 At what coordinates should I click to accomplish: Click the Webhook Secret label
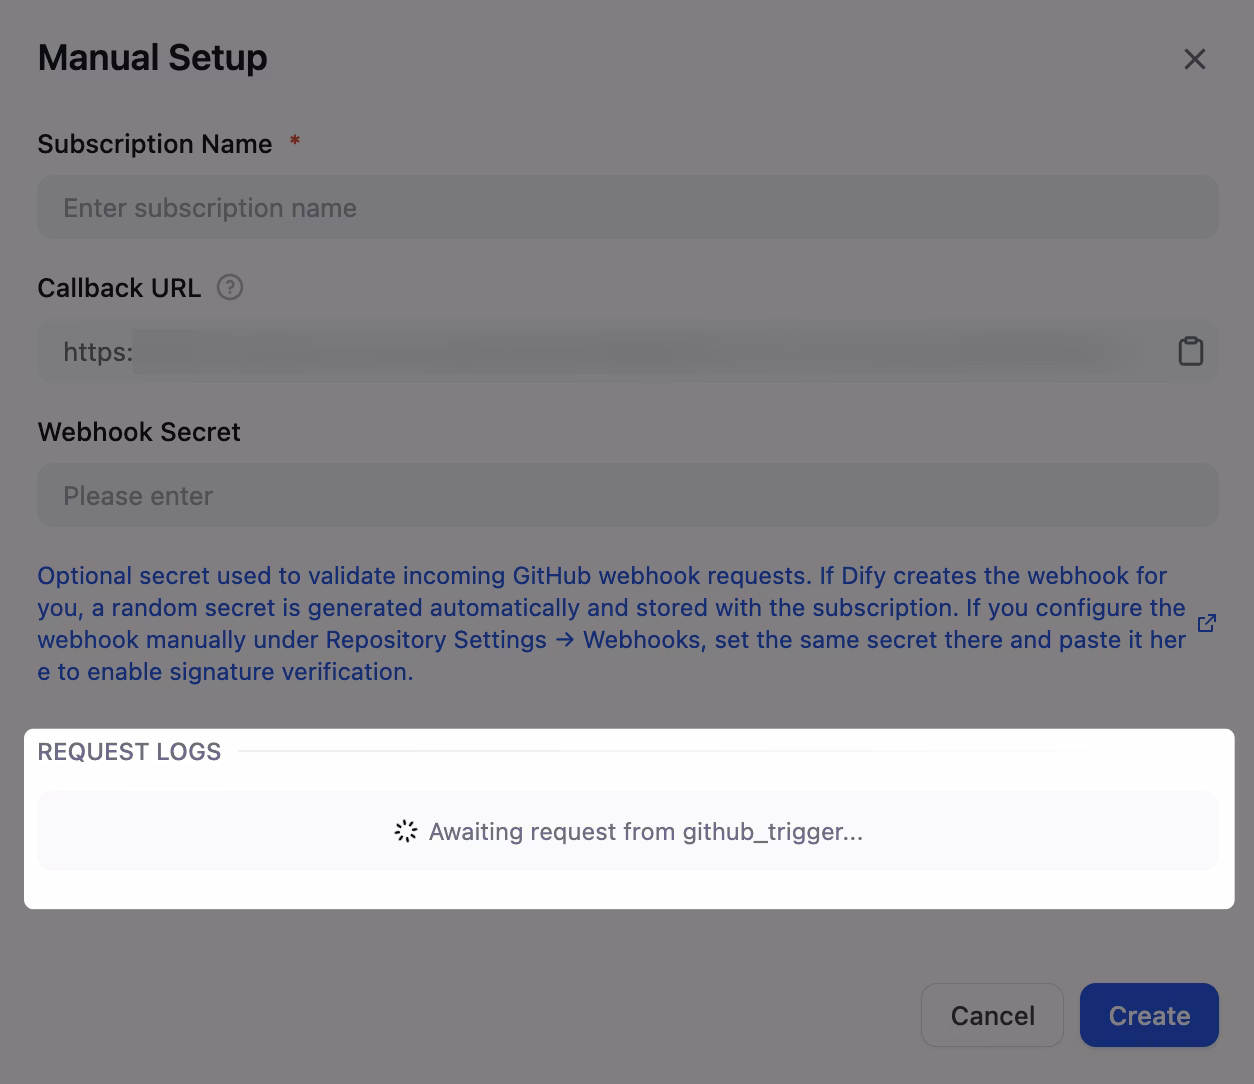coord(139,432)
